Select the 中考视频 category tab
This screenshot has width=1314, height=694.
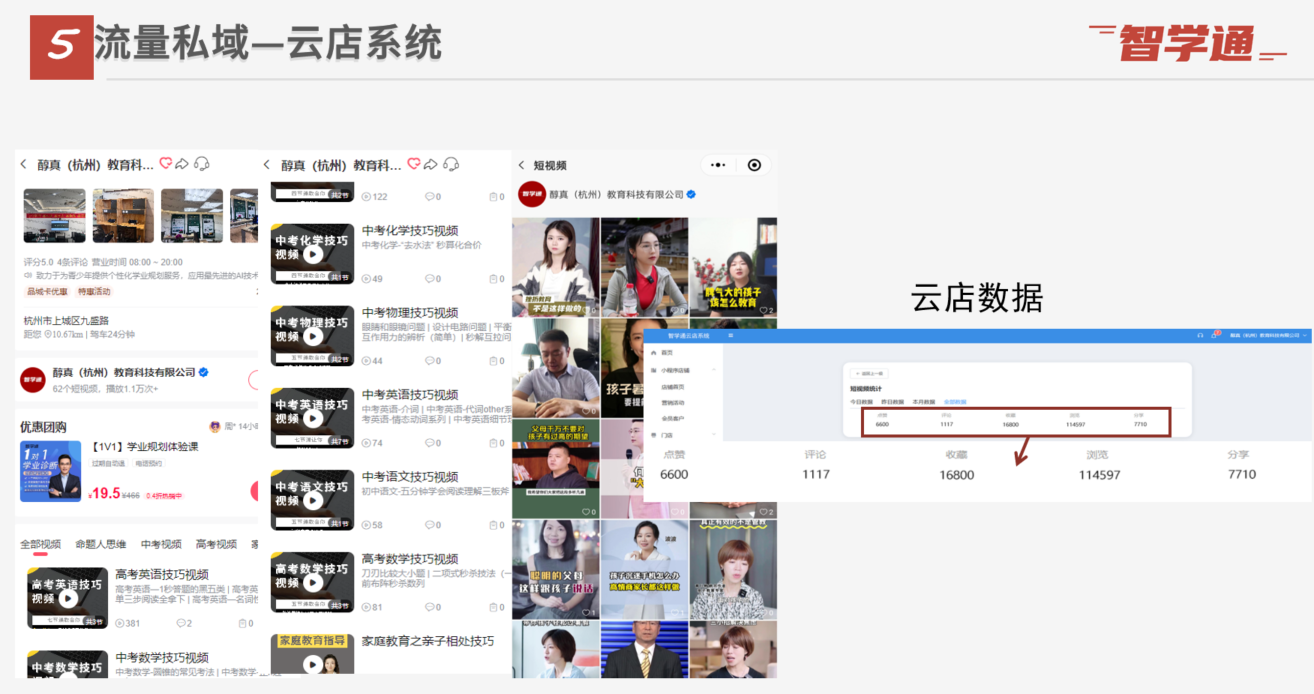161,544
